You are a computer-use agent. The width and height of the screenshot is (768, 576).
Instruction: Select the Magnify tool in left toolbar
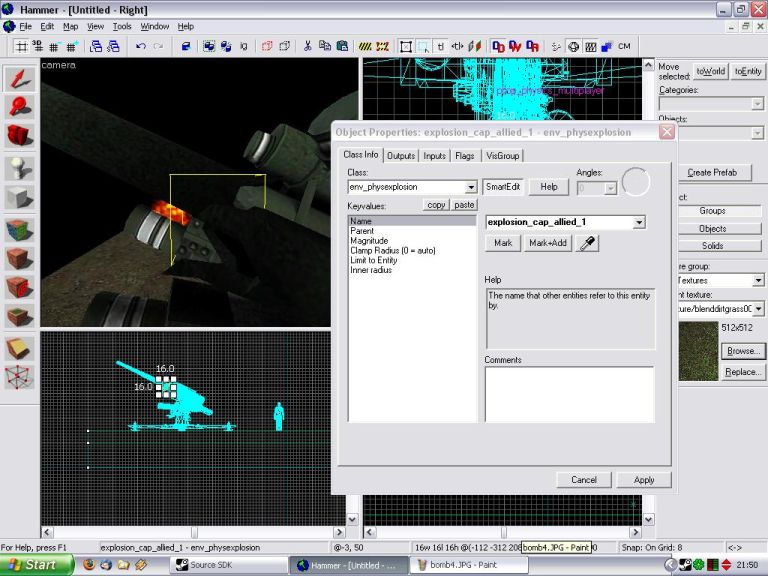19,107
